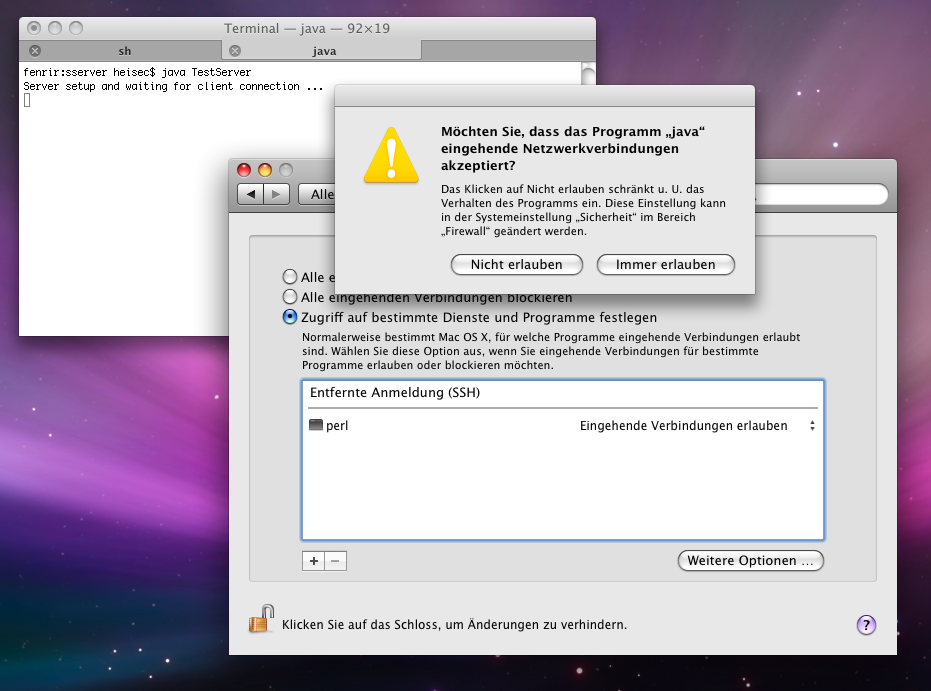The width and height of the screenshot is (931, 691).
Task: Close the System Preferences window
Action: pos(244,170)
